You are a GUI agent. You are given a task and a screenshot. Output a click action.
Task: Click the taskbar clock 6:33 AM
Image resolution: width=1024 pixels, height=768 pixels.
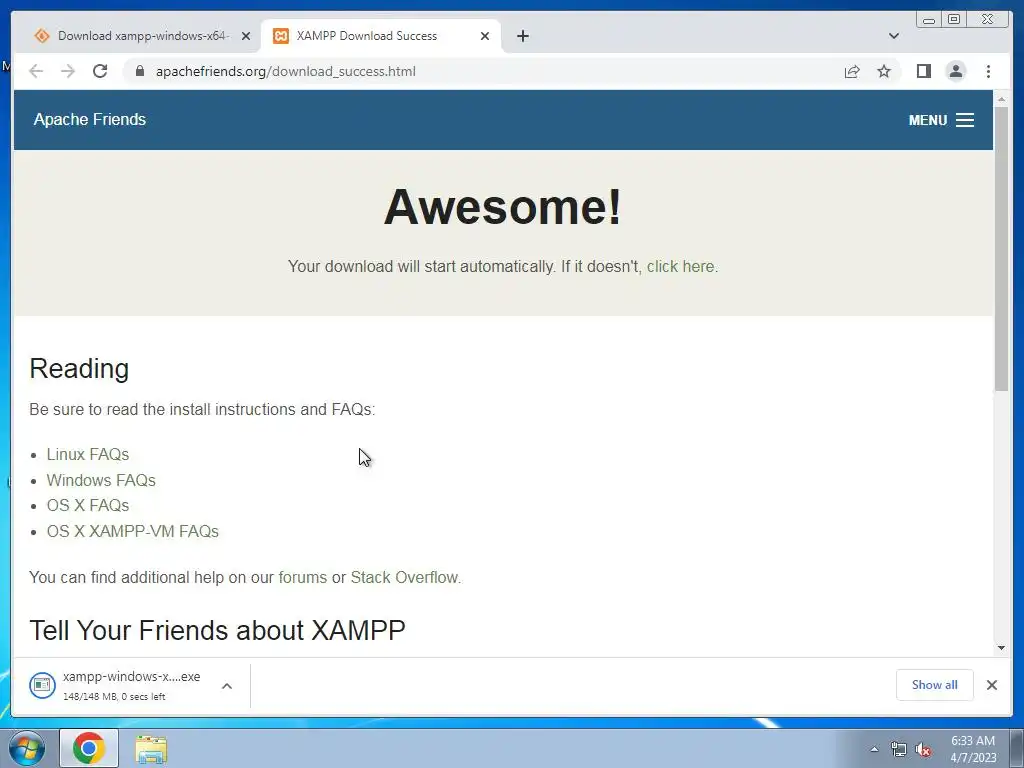pyautogui.click(x=972, y=741)
